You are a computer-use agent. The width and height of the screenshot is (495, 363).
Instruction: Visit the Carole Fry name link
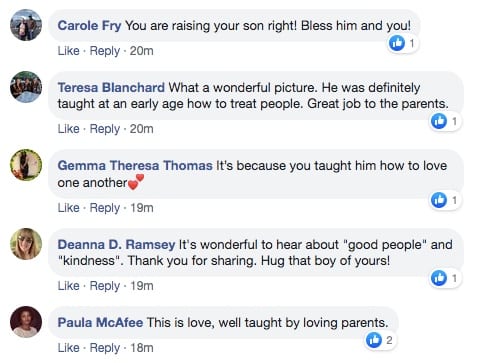pos(89,26)
